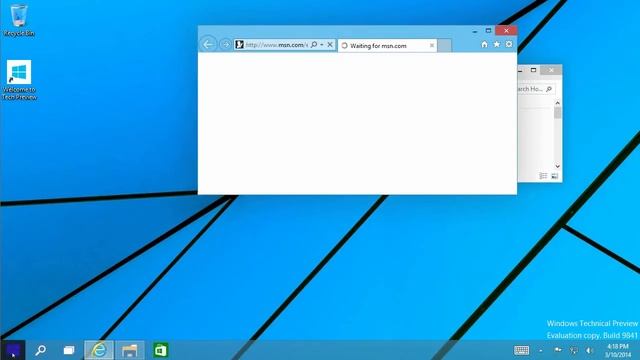
Task: Click the forward navigation arrow in IE
Action: click(225, 44)
